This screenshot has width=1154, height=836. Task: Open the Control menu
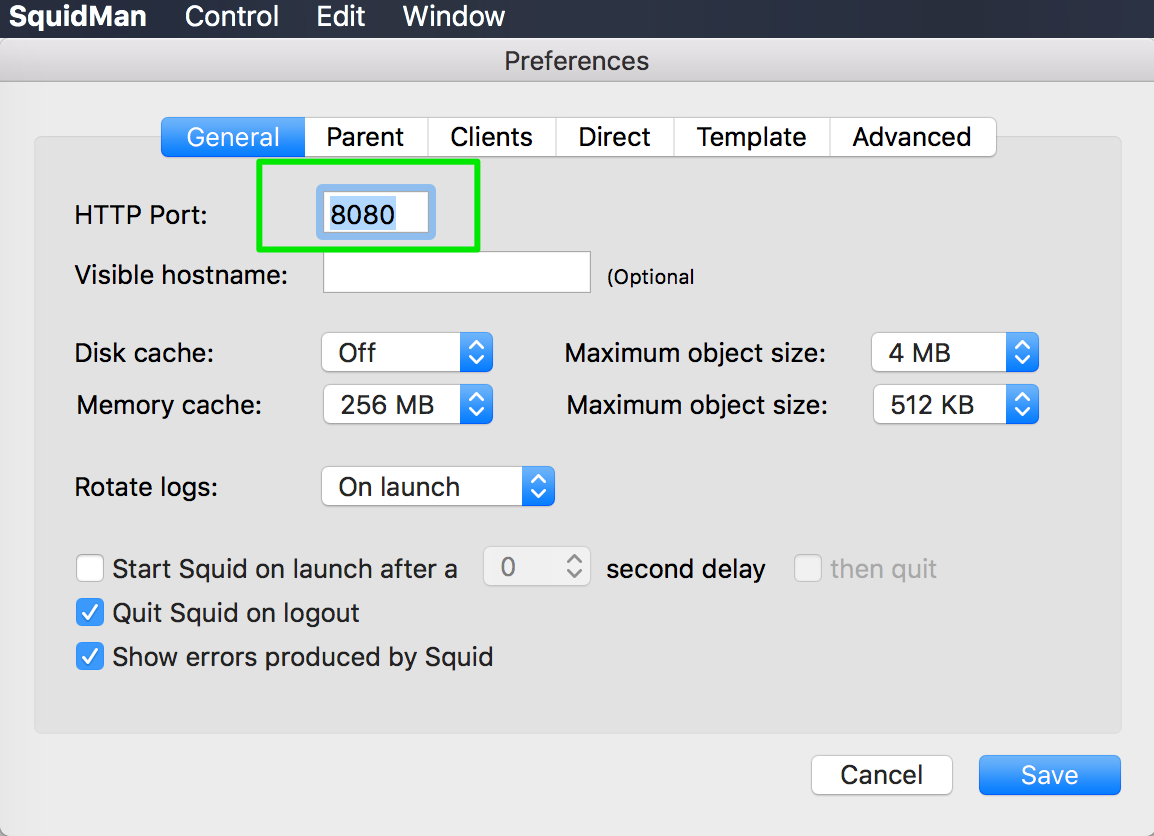click(x=231, y=16)
